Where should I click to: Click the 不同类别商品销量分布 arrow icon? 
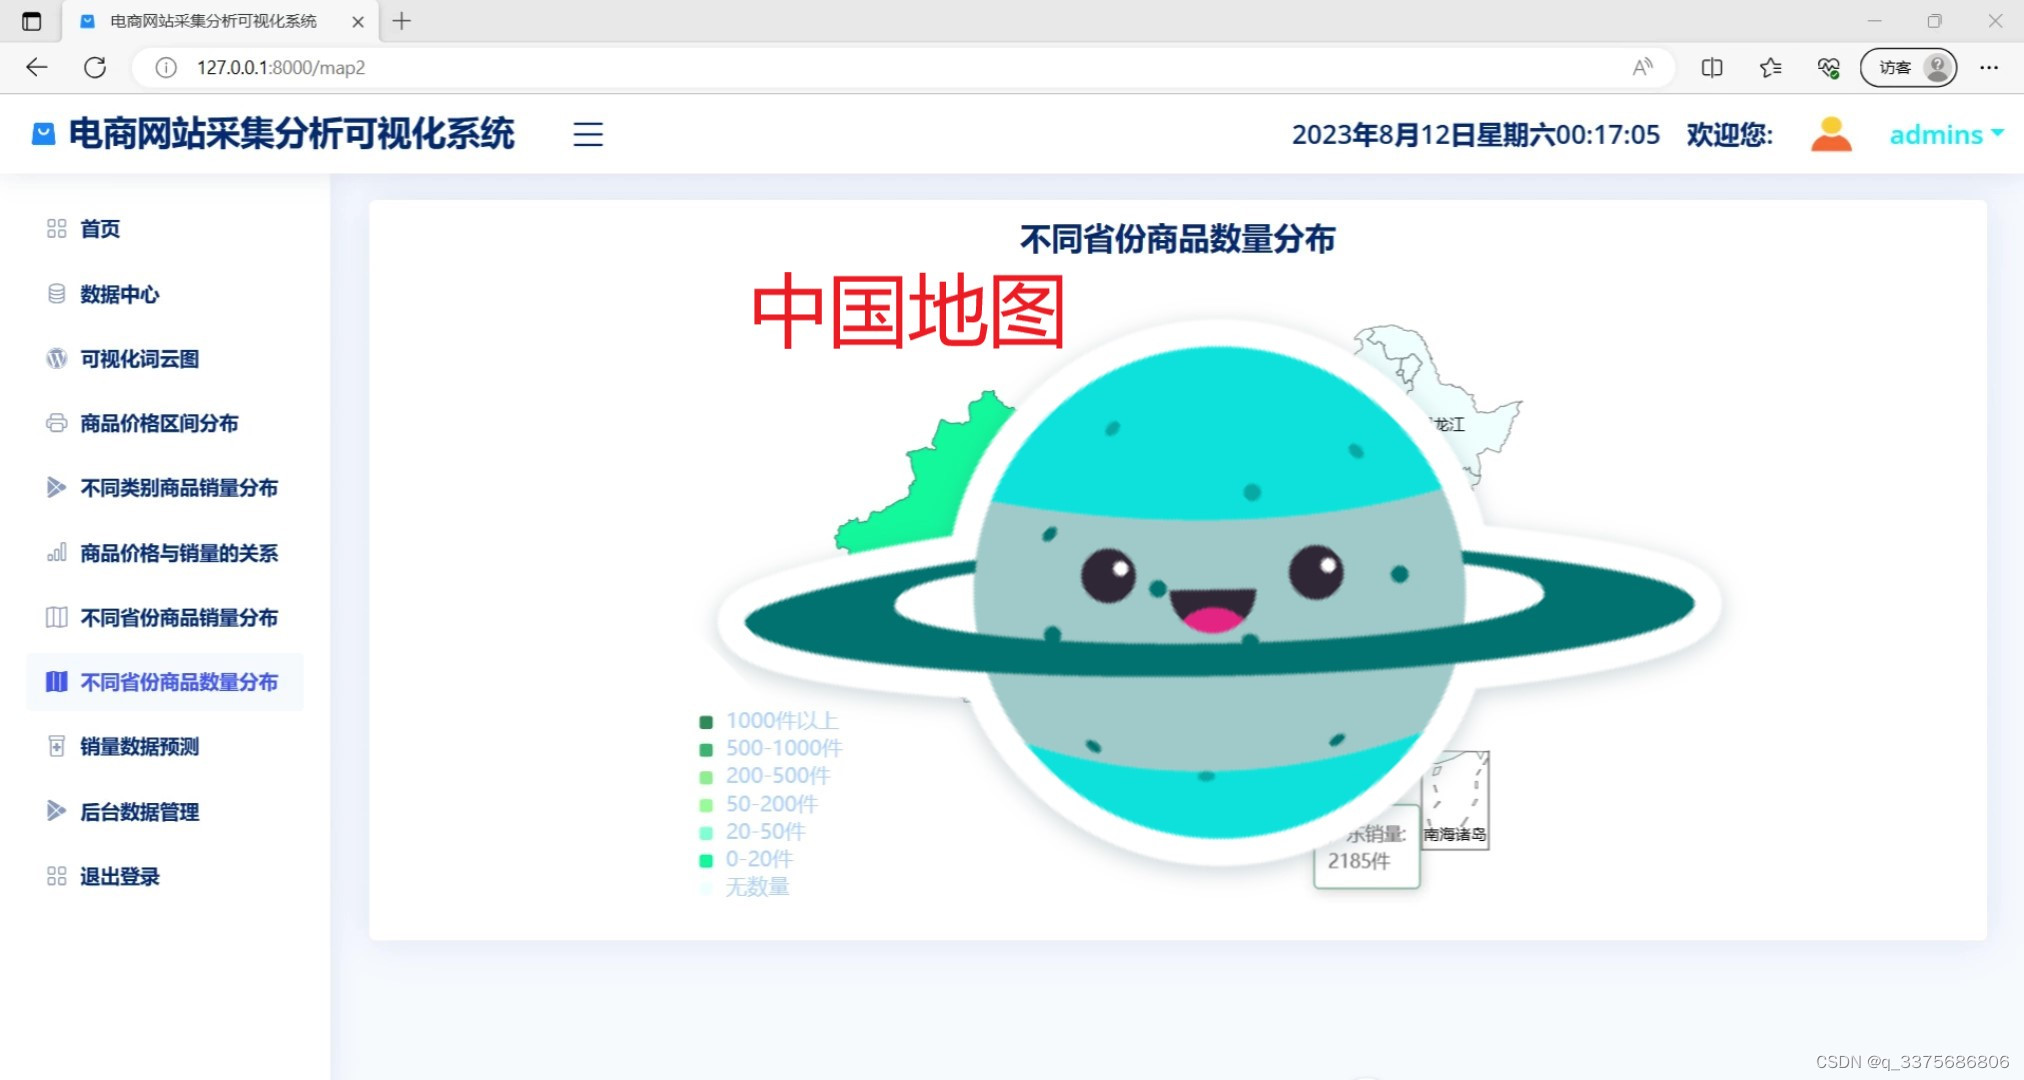tap(57, 488)
